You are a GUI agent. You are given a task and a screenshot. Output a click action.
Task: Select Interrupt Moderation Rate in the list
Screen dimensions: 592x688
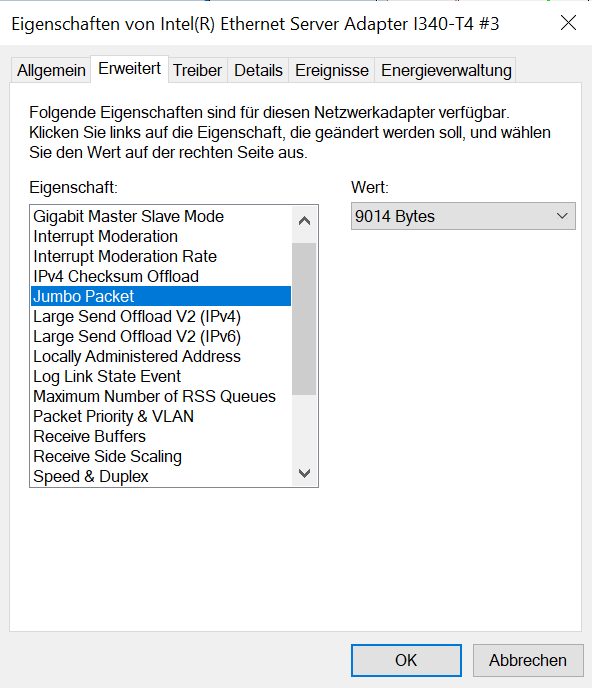[161, 256]
